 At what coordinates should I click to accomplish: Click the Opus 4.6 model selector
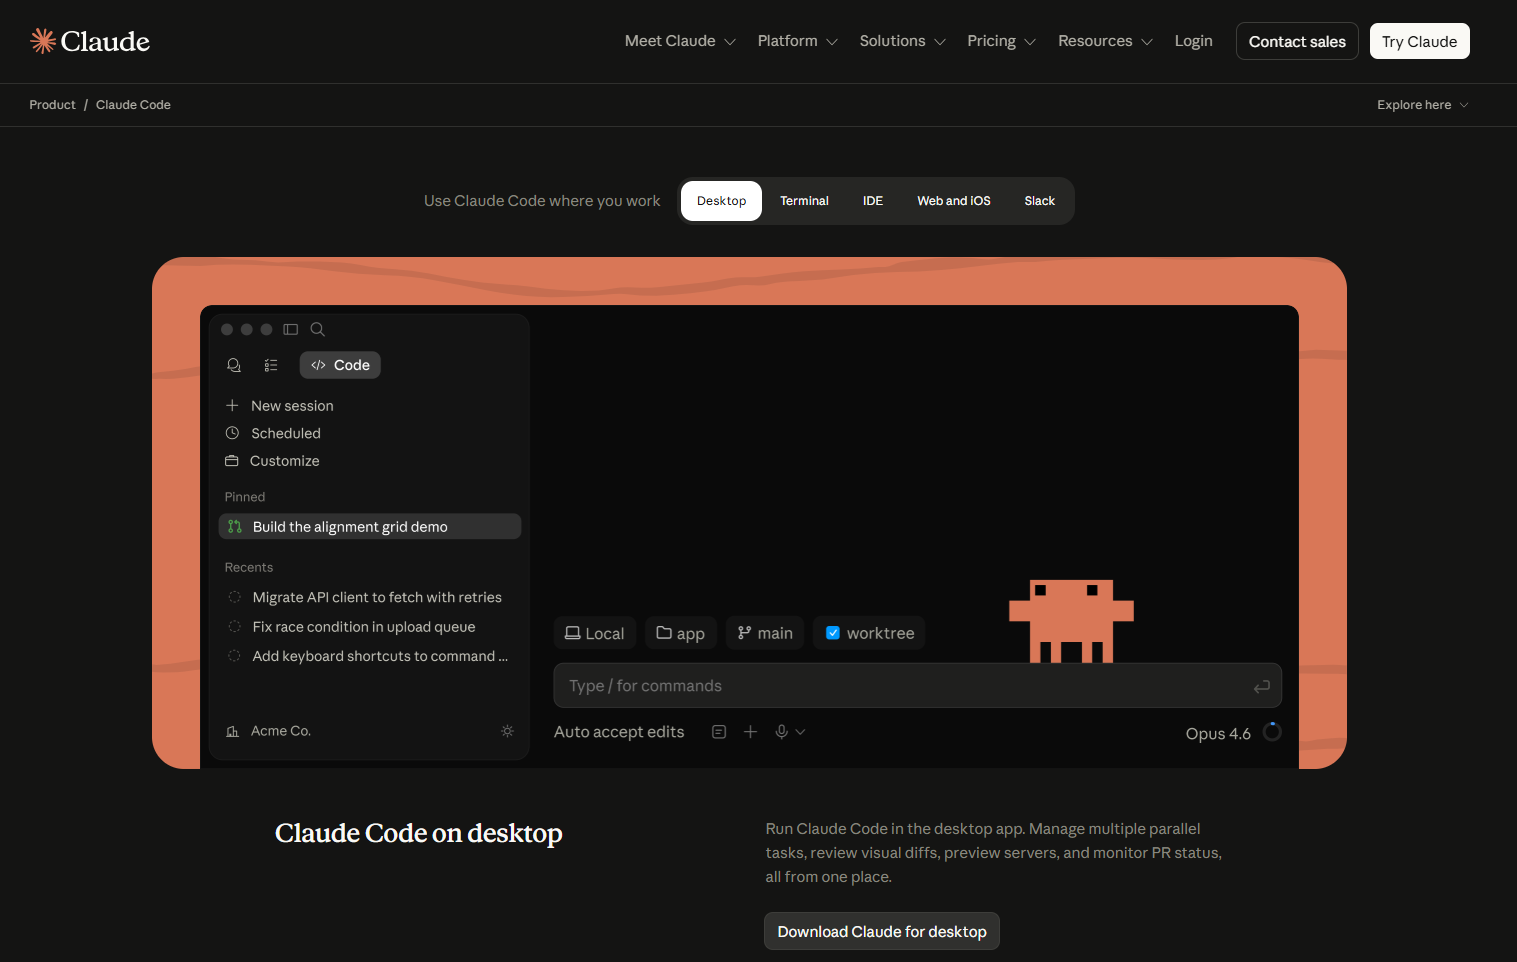(x=1218, y=733)
